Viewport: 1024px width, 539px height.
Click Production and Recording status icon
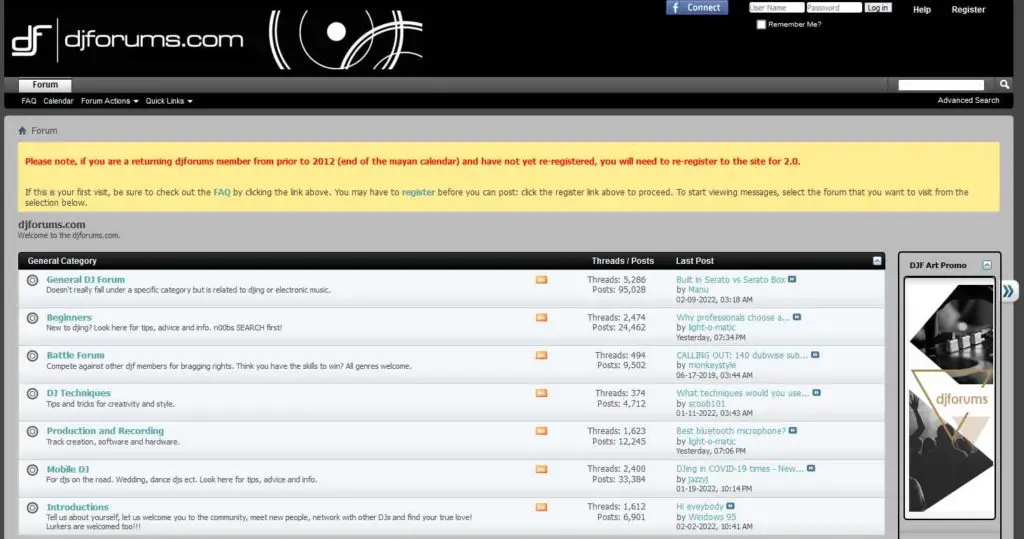click(32, 432)
